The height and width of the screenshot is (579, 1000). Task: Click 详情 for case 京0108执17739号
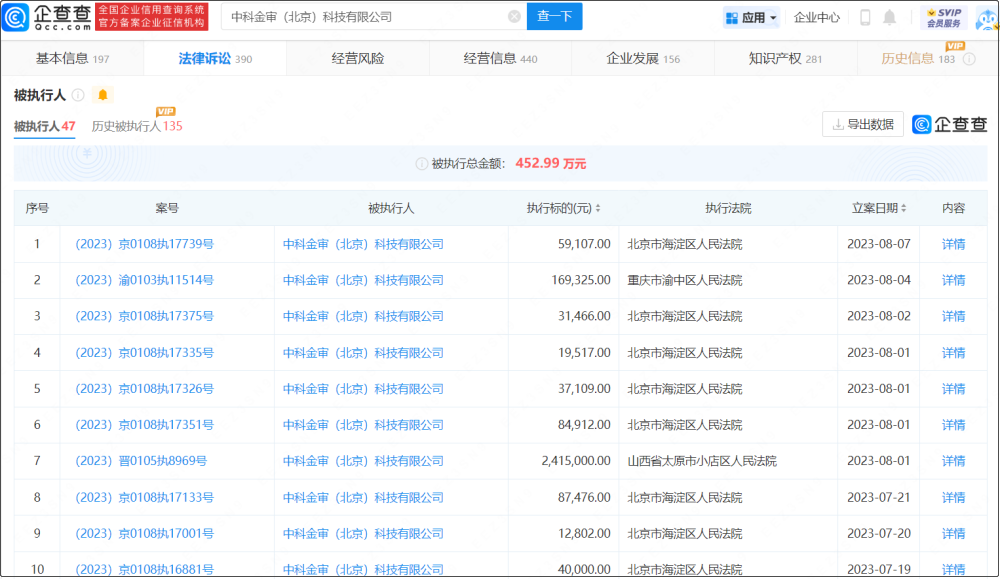click(x=953, y=244)
